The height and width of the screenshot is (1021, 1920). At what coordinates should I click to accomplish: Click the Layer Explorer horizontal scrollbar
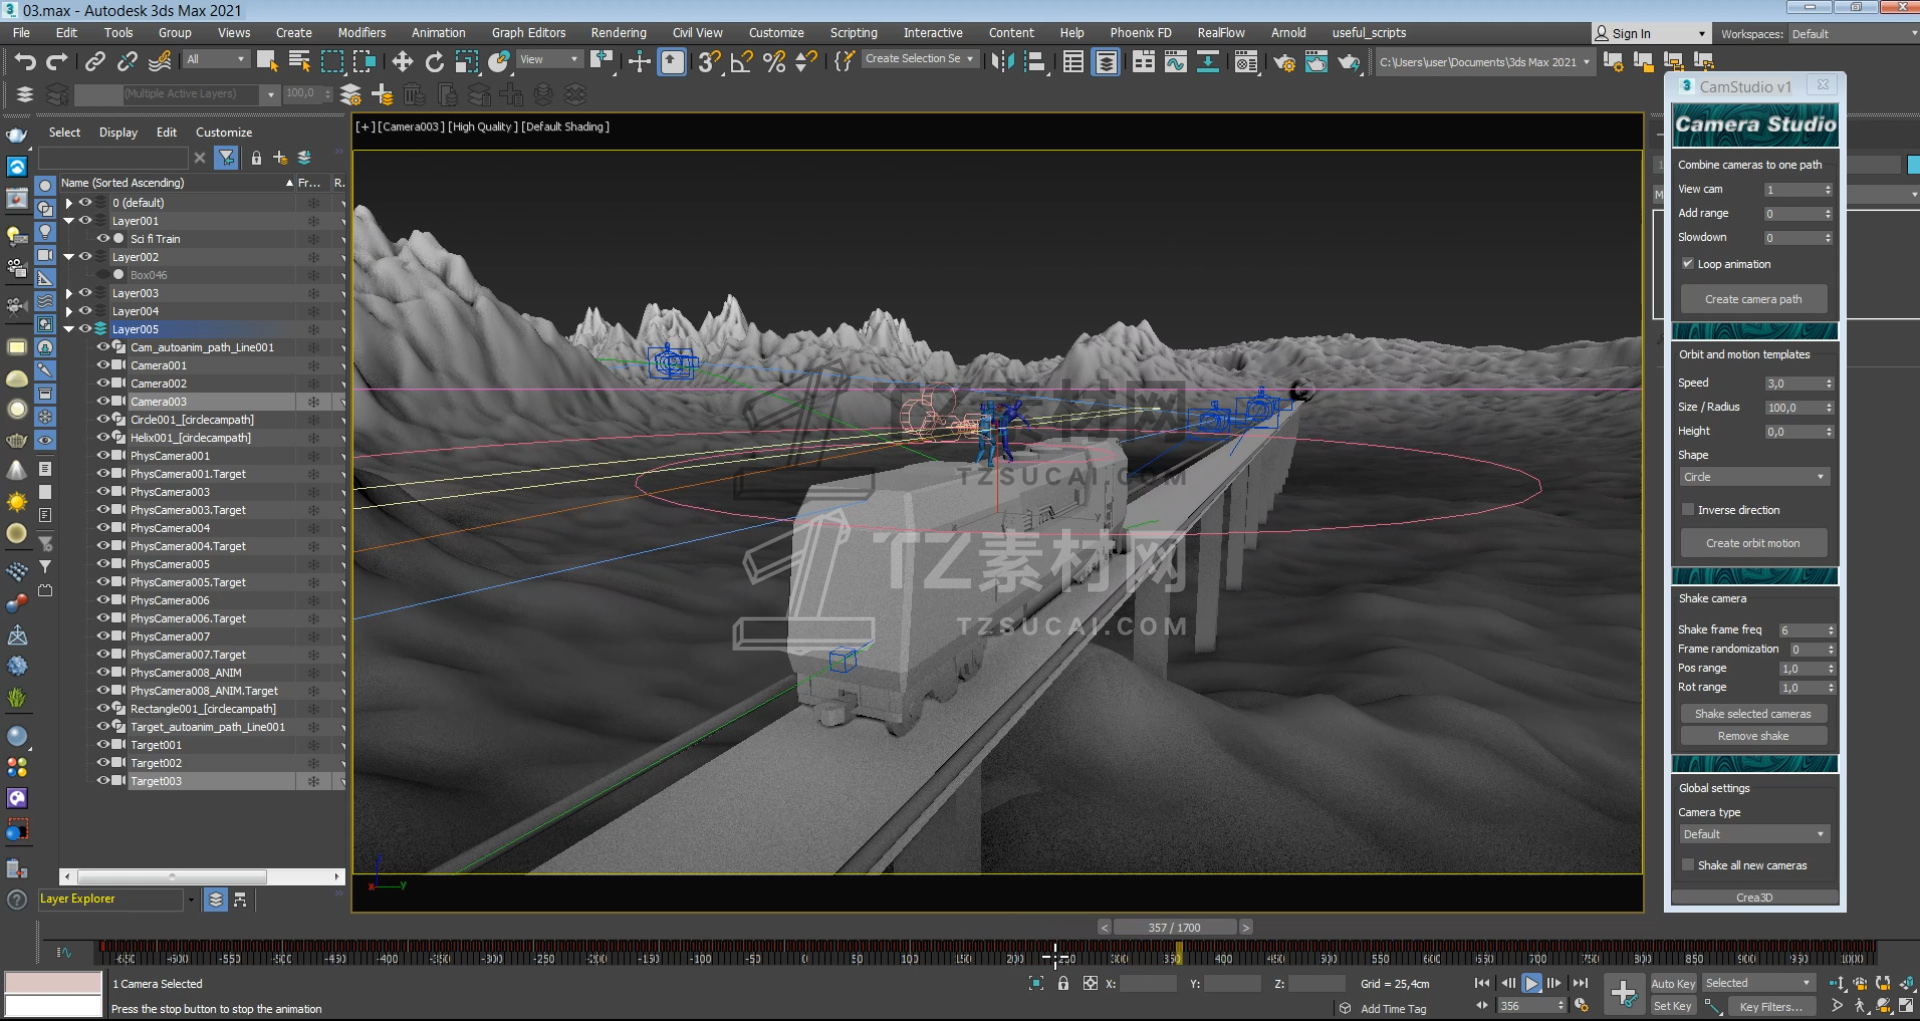202,877
